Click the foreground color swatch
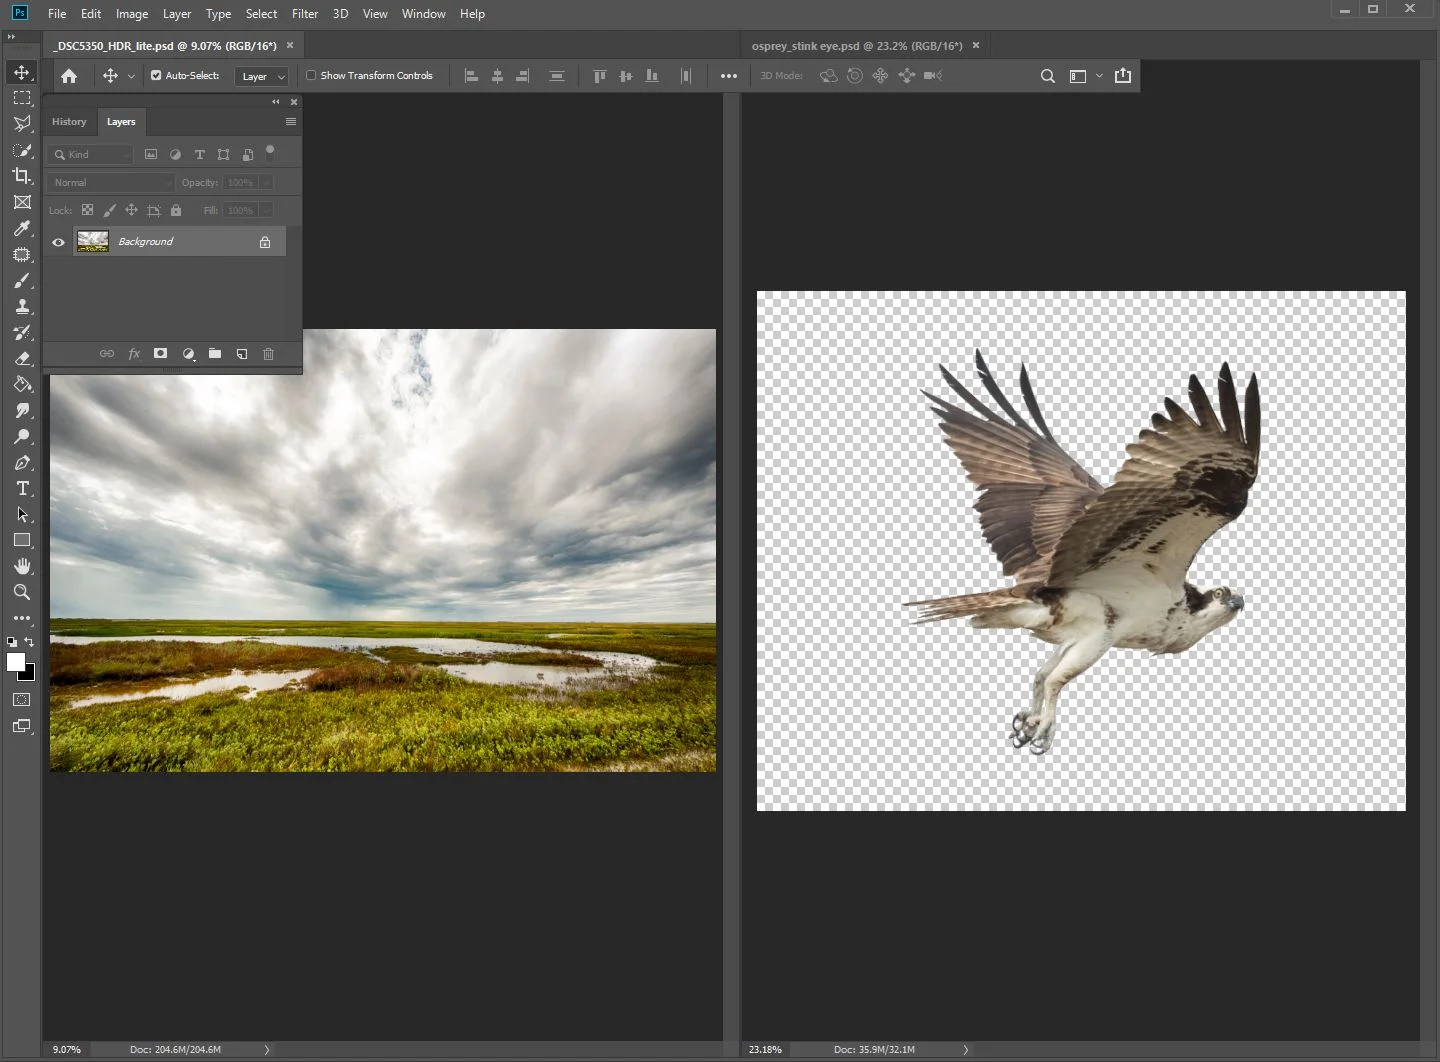This screenshot has width=1440, height=1062. [x=15, y=662]
